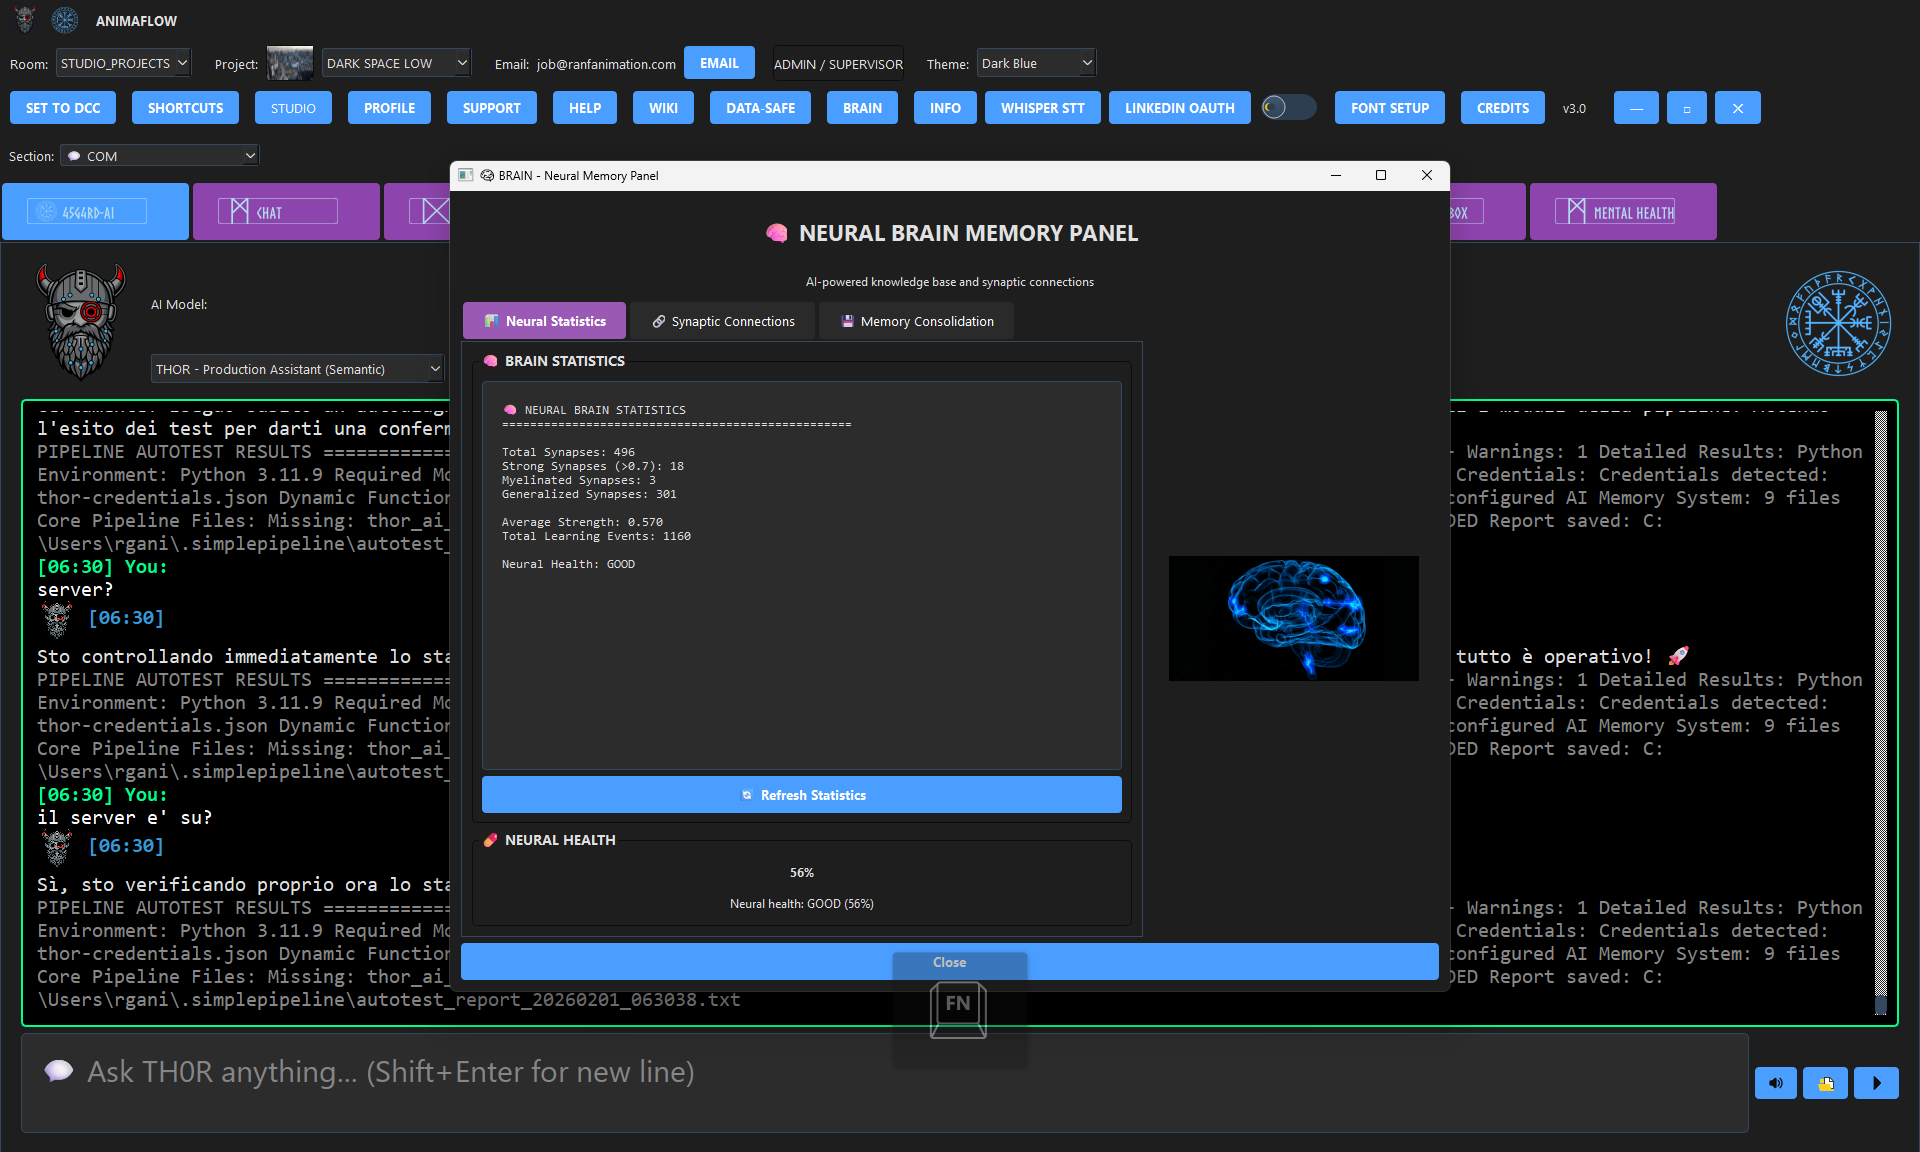Toggle the switch next to LinkedIn OAuth
This screenshot has width=1920, height=1152.
(x=1288, y=107)
